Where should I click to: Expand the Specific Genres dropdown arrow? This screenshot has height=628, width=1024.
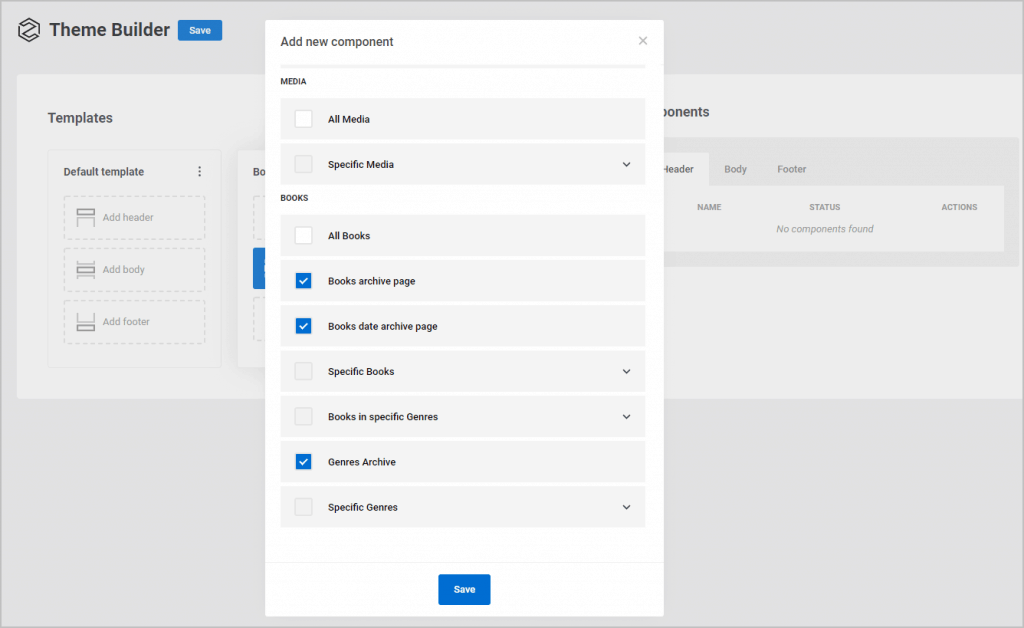pyautogui.click(x=627, y=507)
